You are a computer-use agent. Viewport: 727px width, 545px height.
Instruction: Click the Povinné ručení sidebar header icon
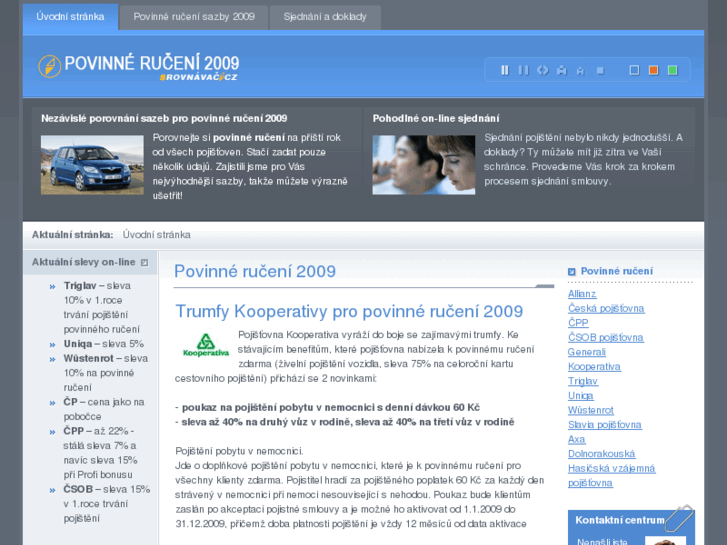(572, 271)
